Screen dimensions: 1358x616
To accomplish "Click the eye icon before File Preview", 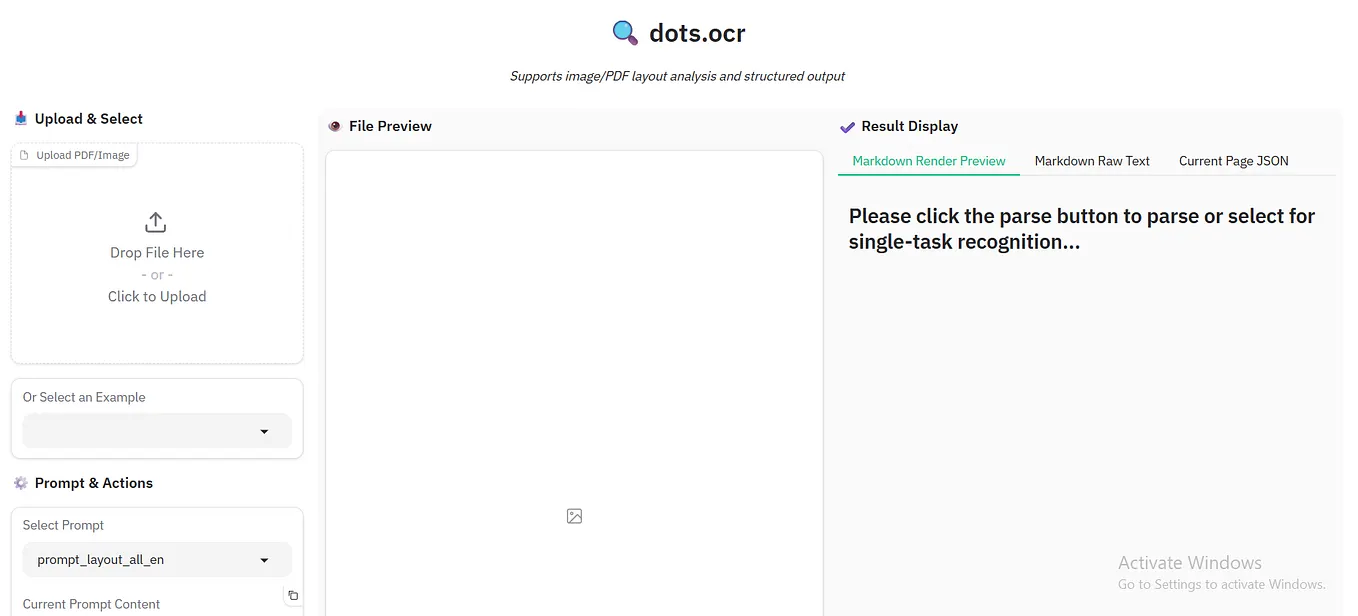I will click(334, 126).
